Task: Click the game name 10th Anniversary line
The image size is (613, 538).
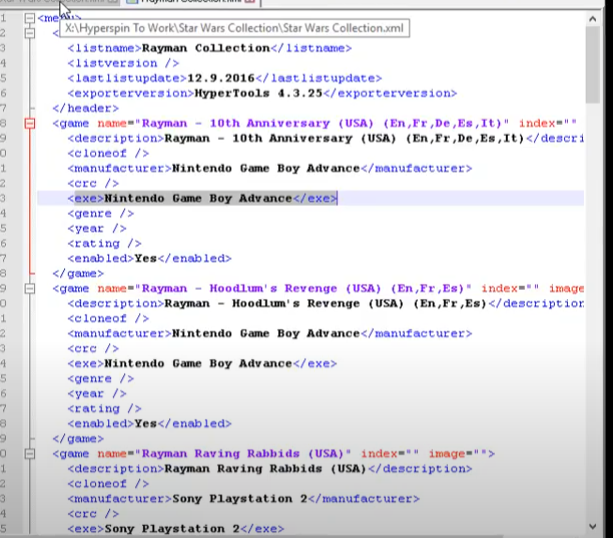Action: [314, 124]
